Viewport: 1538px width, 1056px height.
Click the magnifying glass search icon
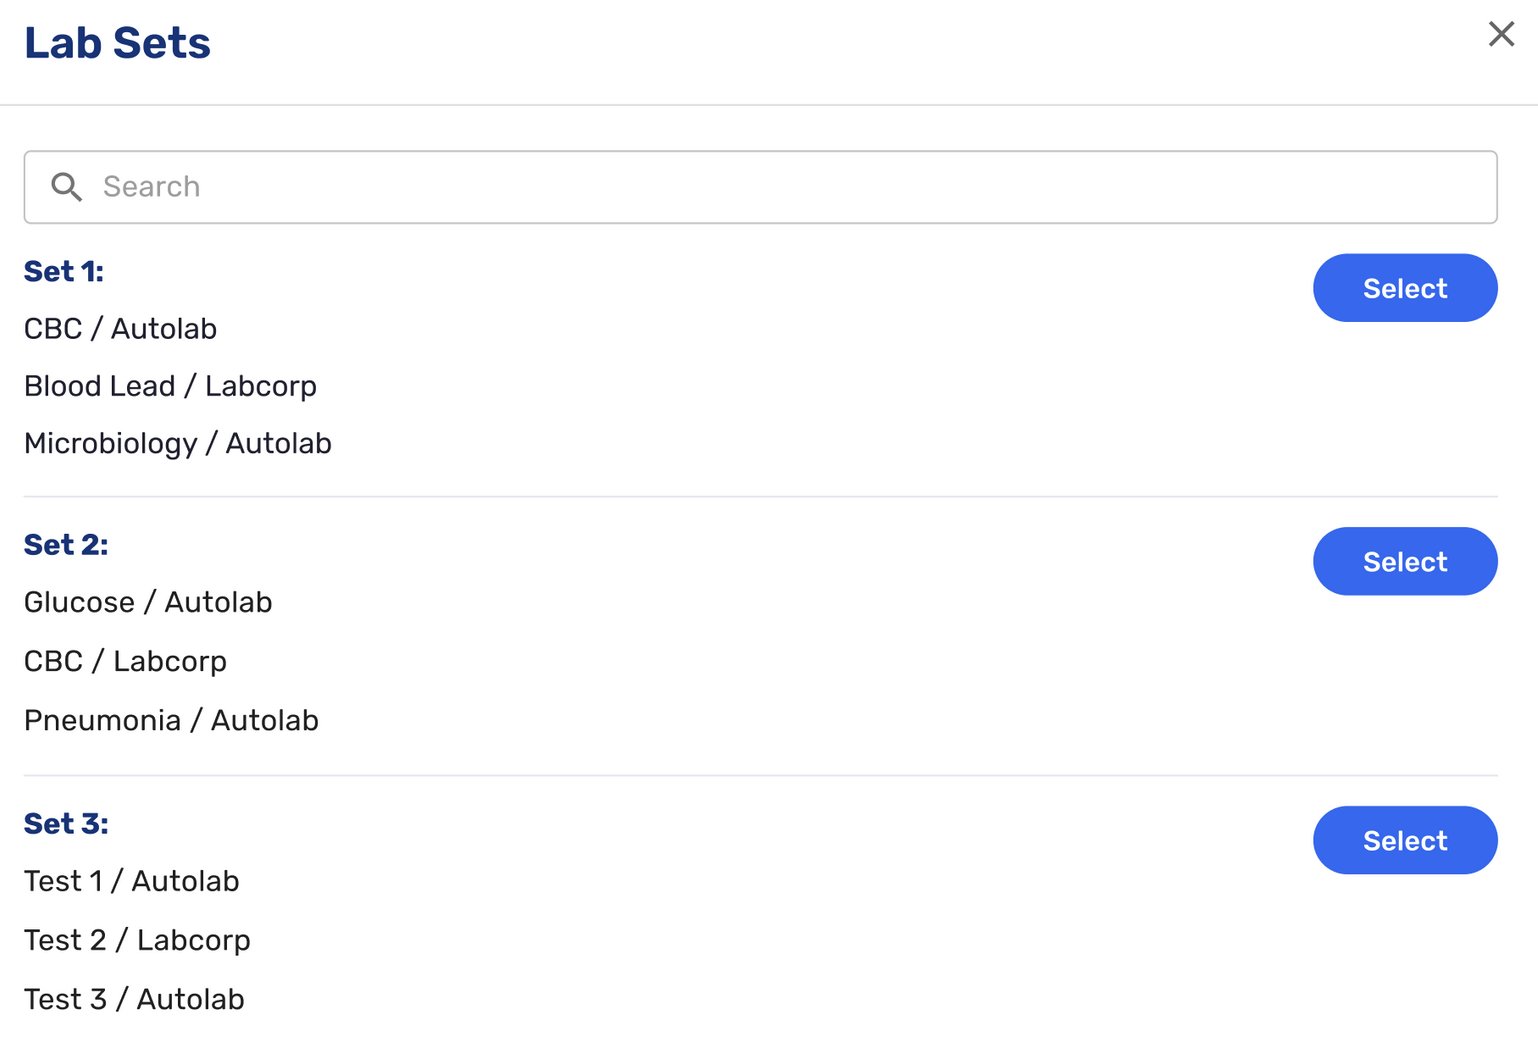point(67,187)
